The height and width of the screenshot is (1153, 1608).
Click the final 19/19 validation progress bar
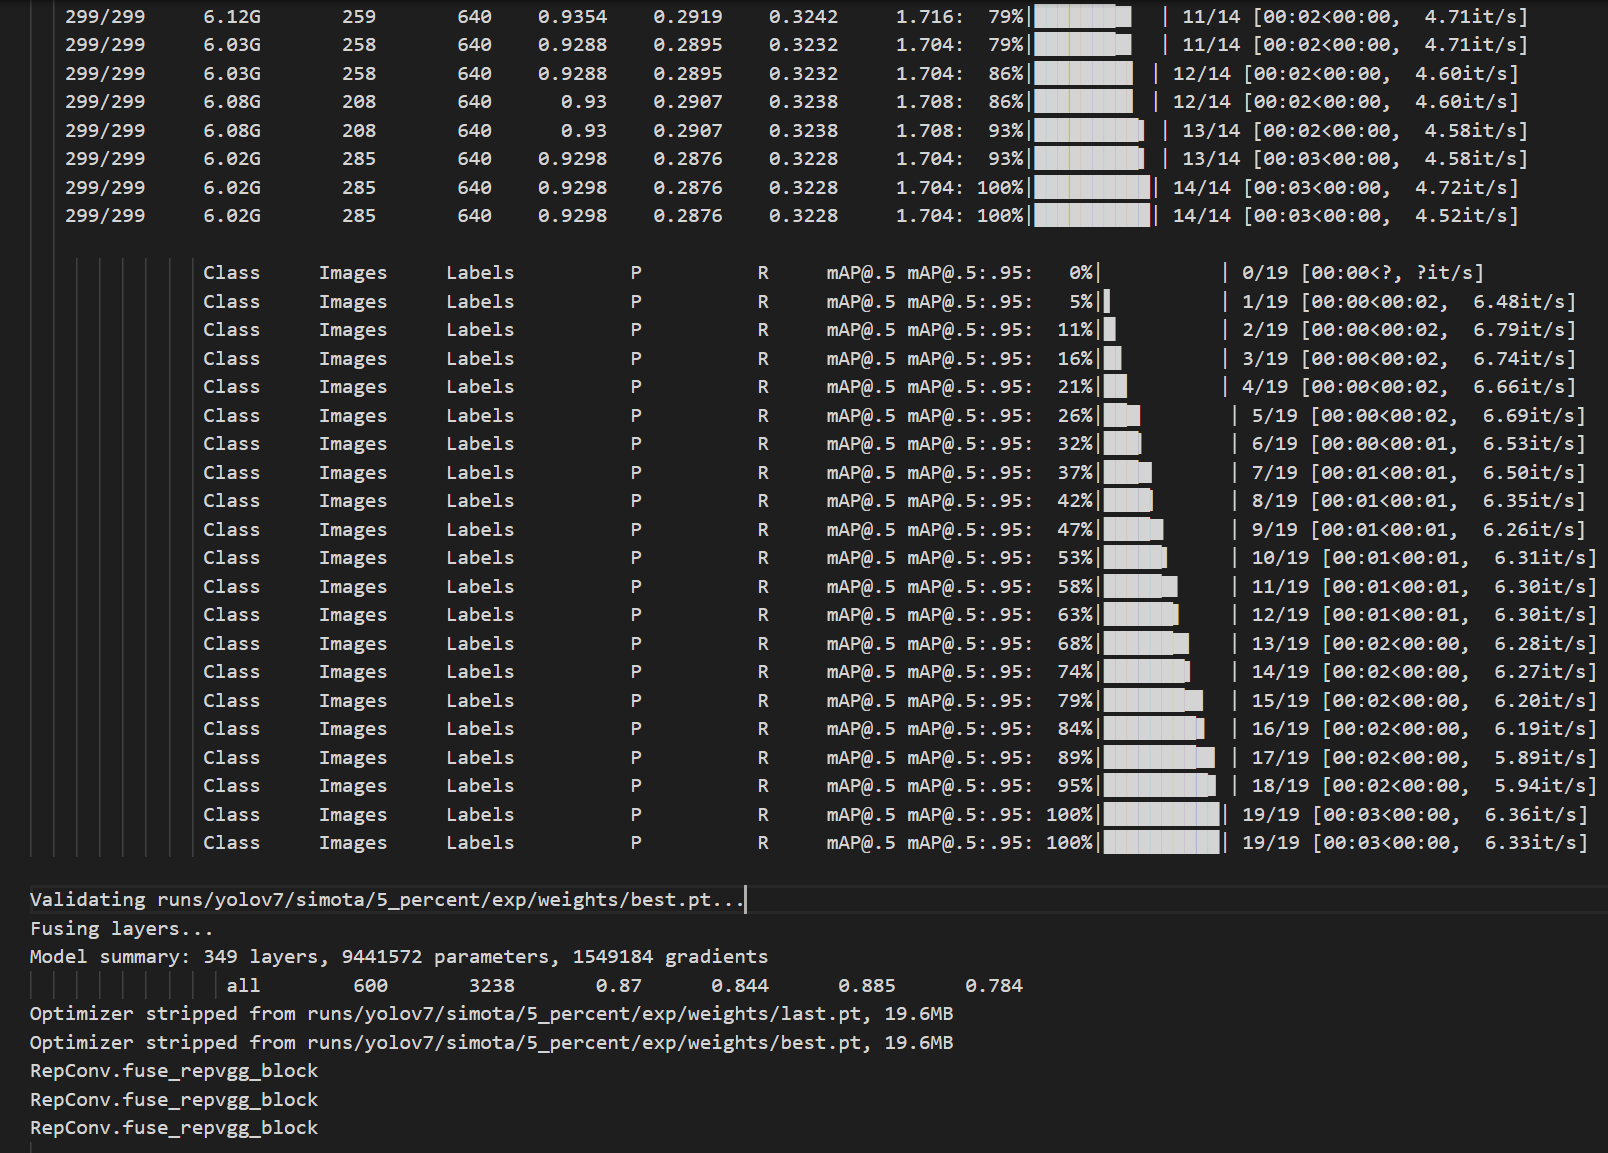[x=1160, y=842]
